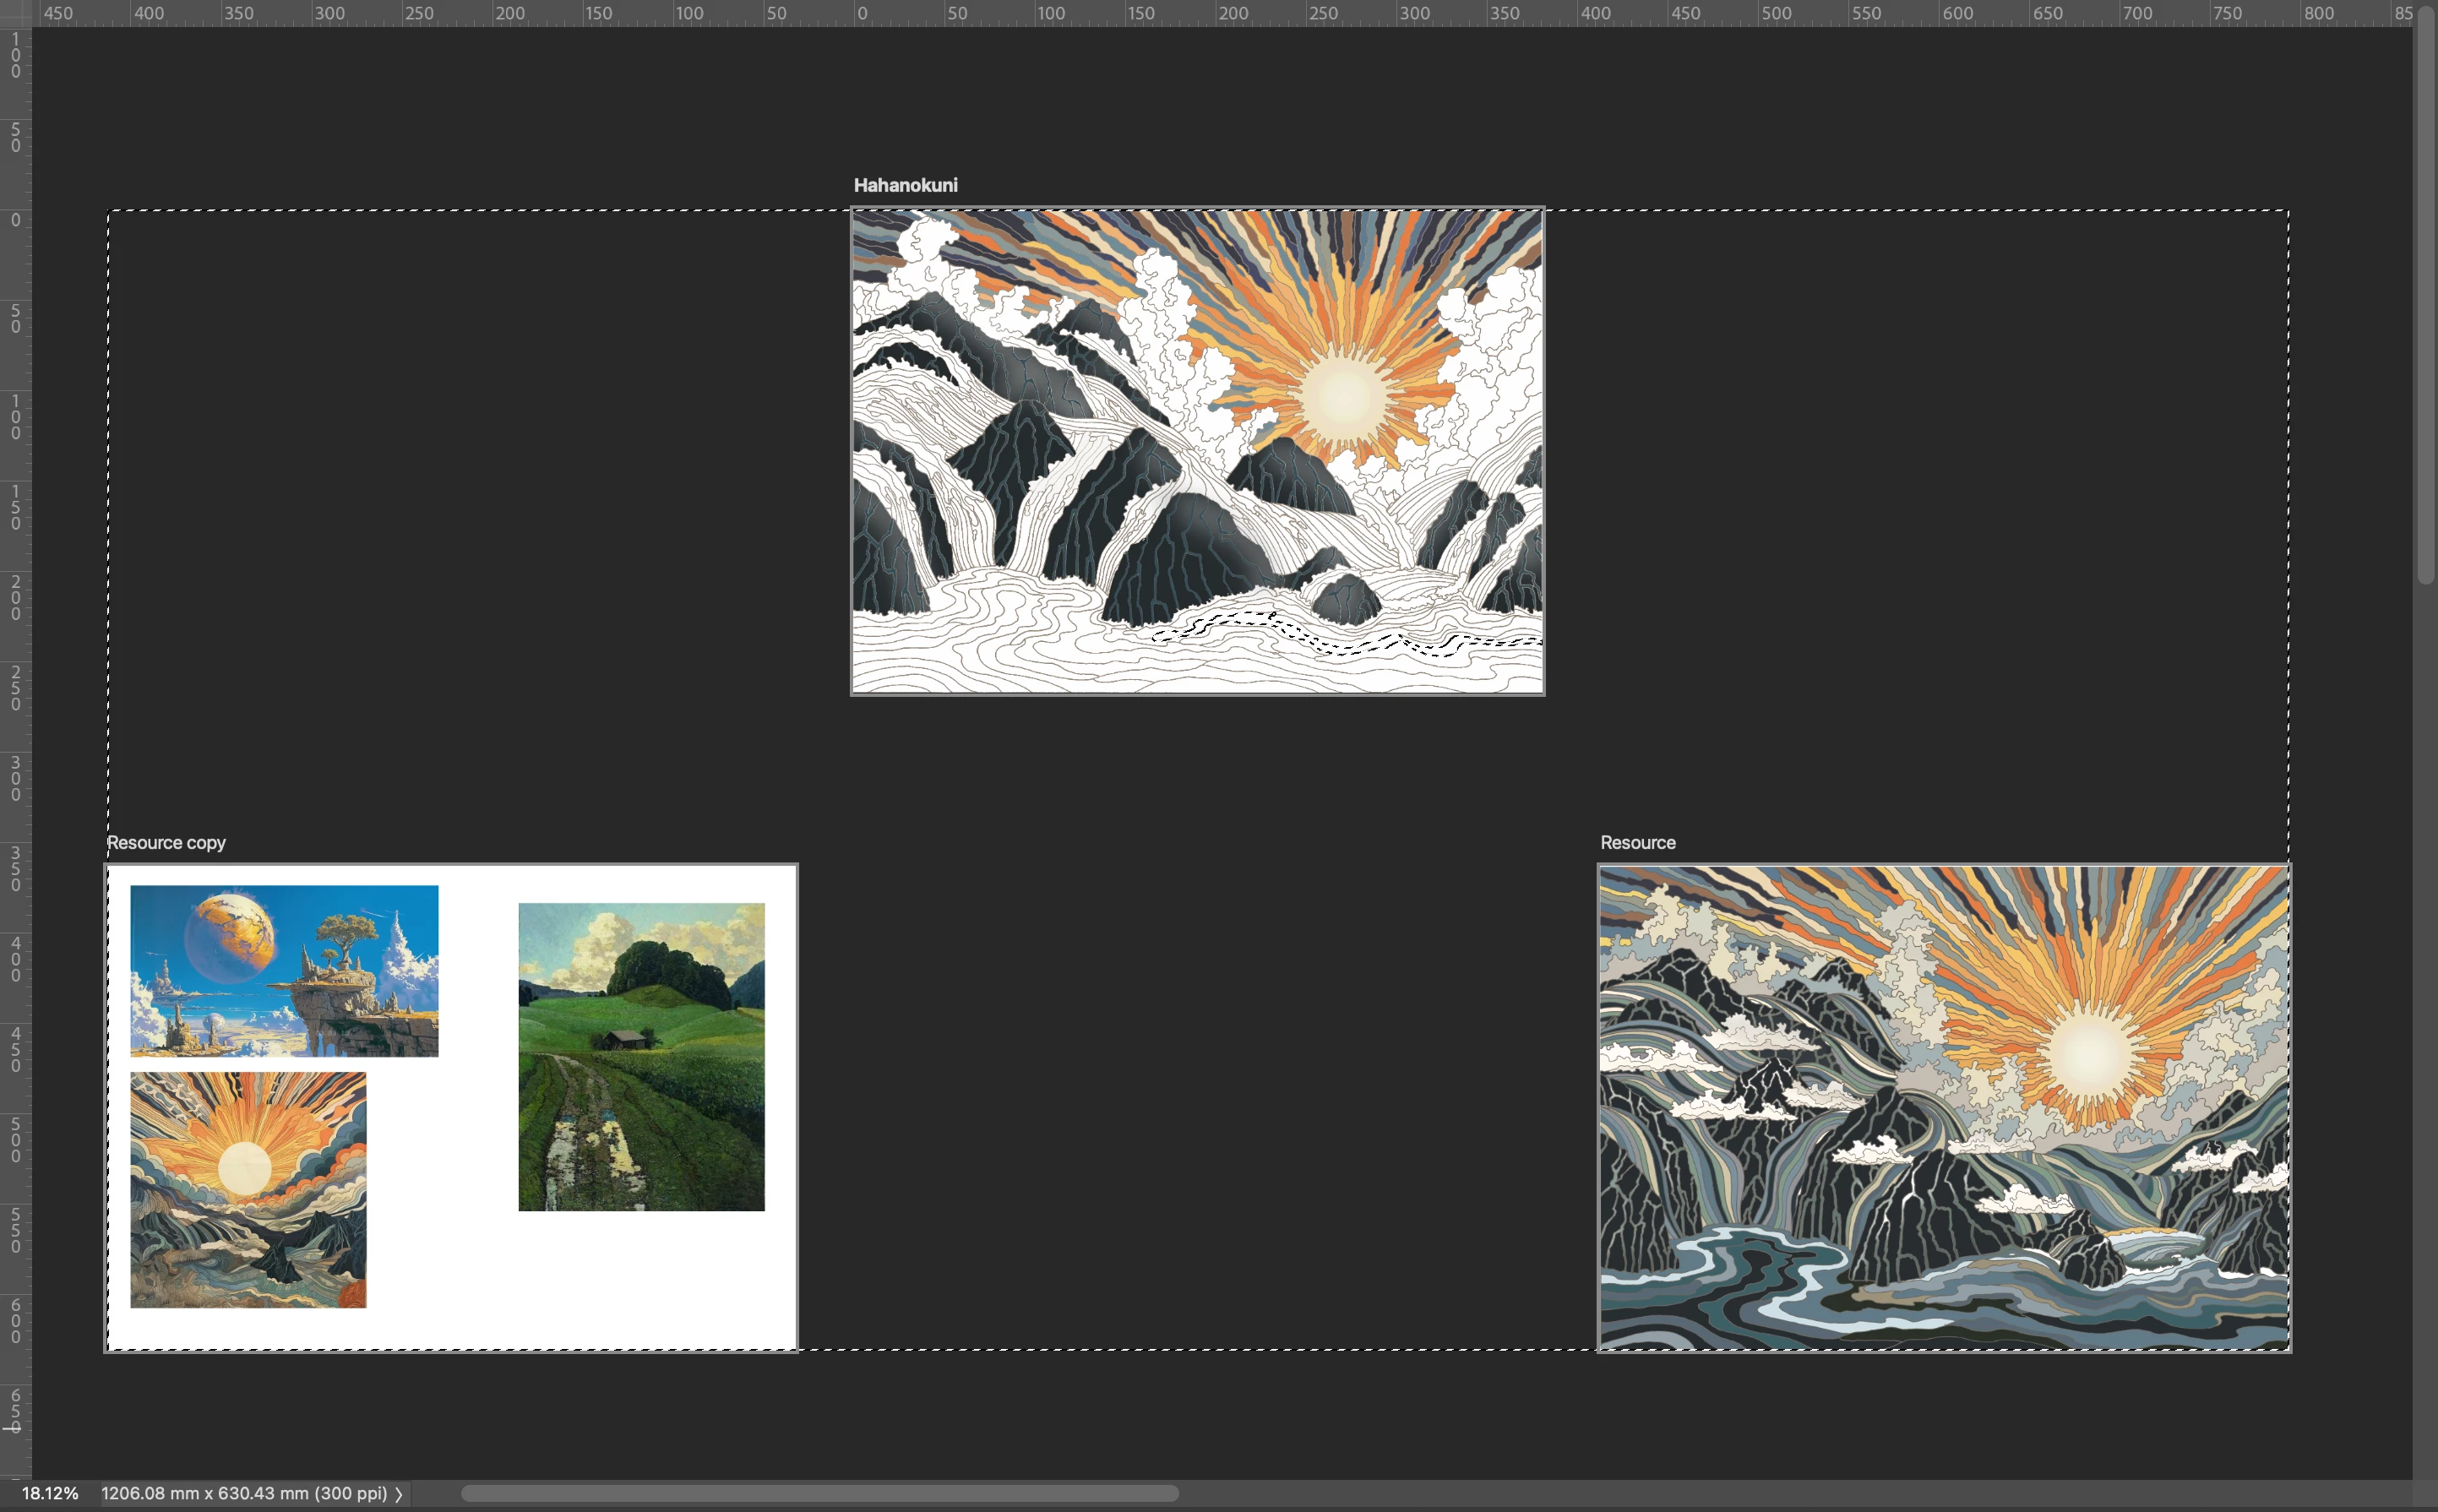Click the 18.12% zoom level field
This screenshot has width=2438, height=1512.
[x=50, y=1493]
